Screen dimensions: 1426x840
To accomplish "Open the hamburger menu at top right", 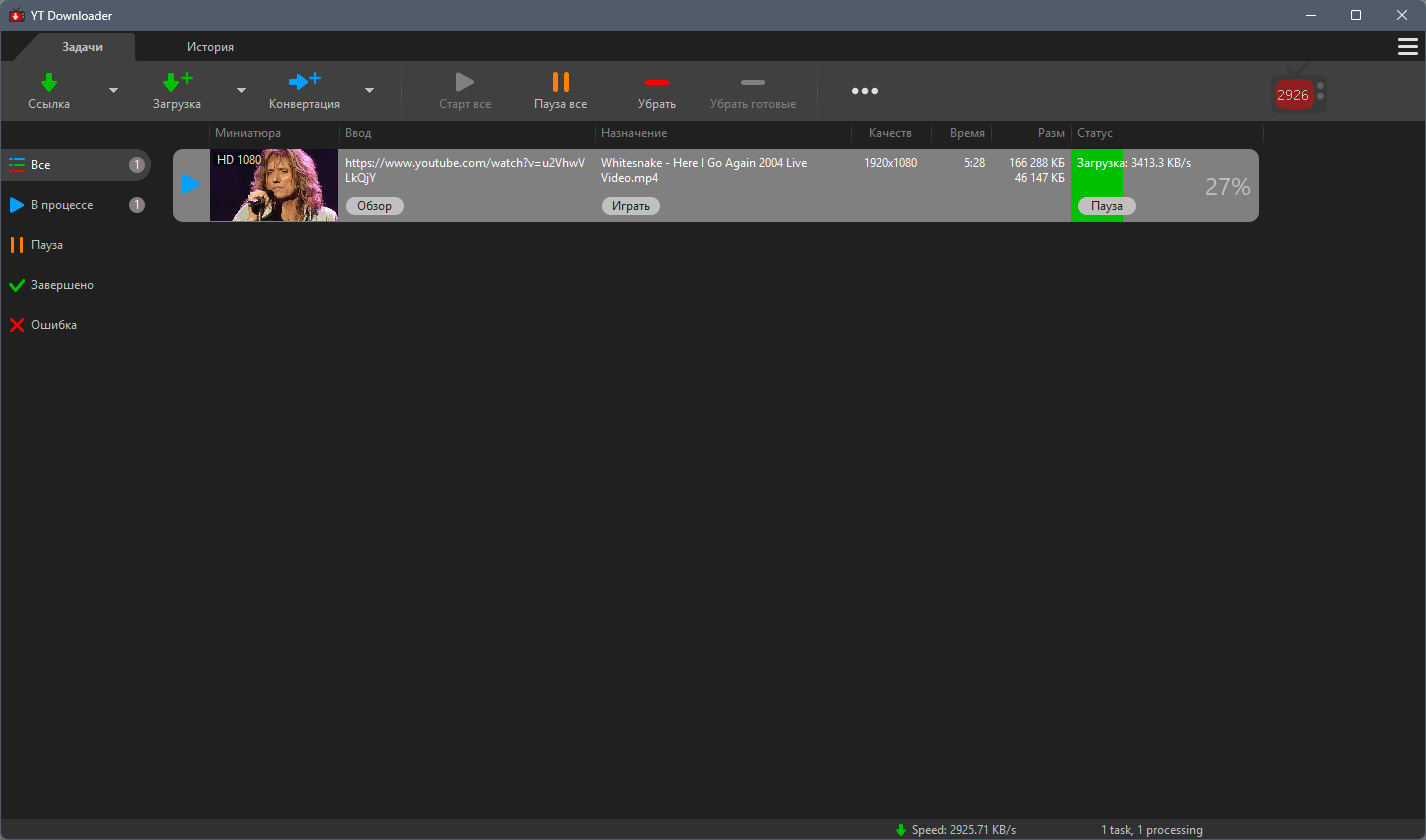I will tap(1407, 47).
